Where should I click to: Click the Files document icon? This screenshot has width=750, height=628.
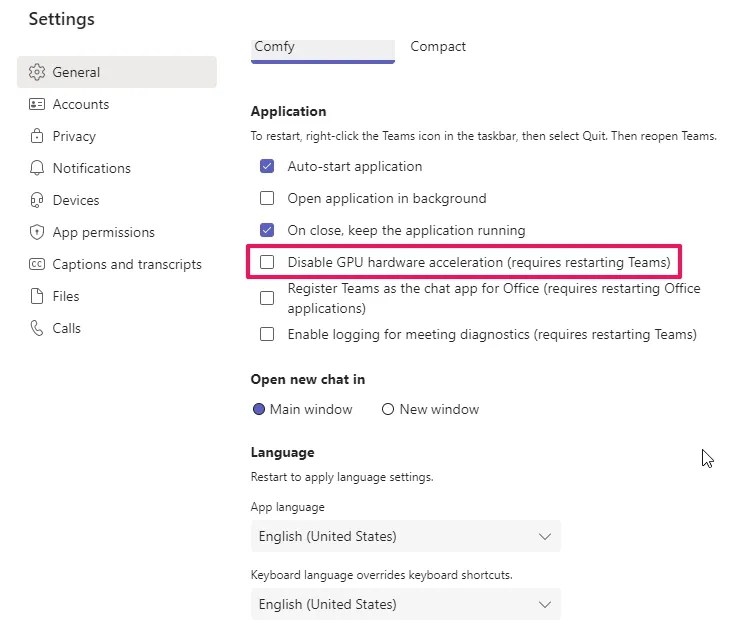click(37, 296)
